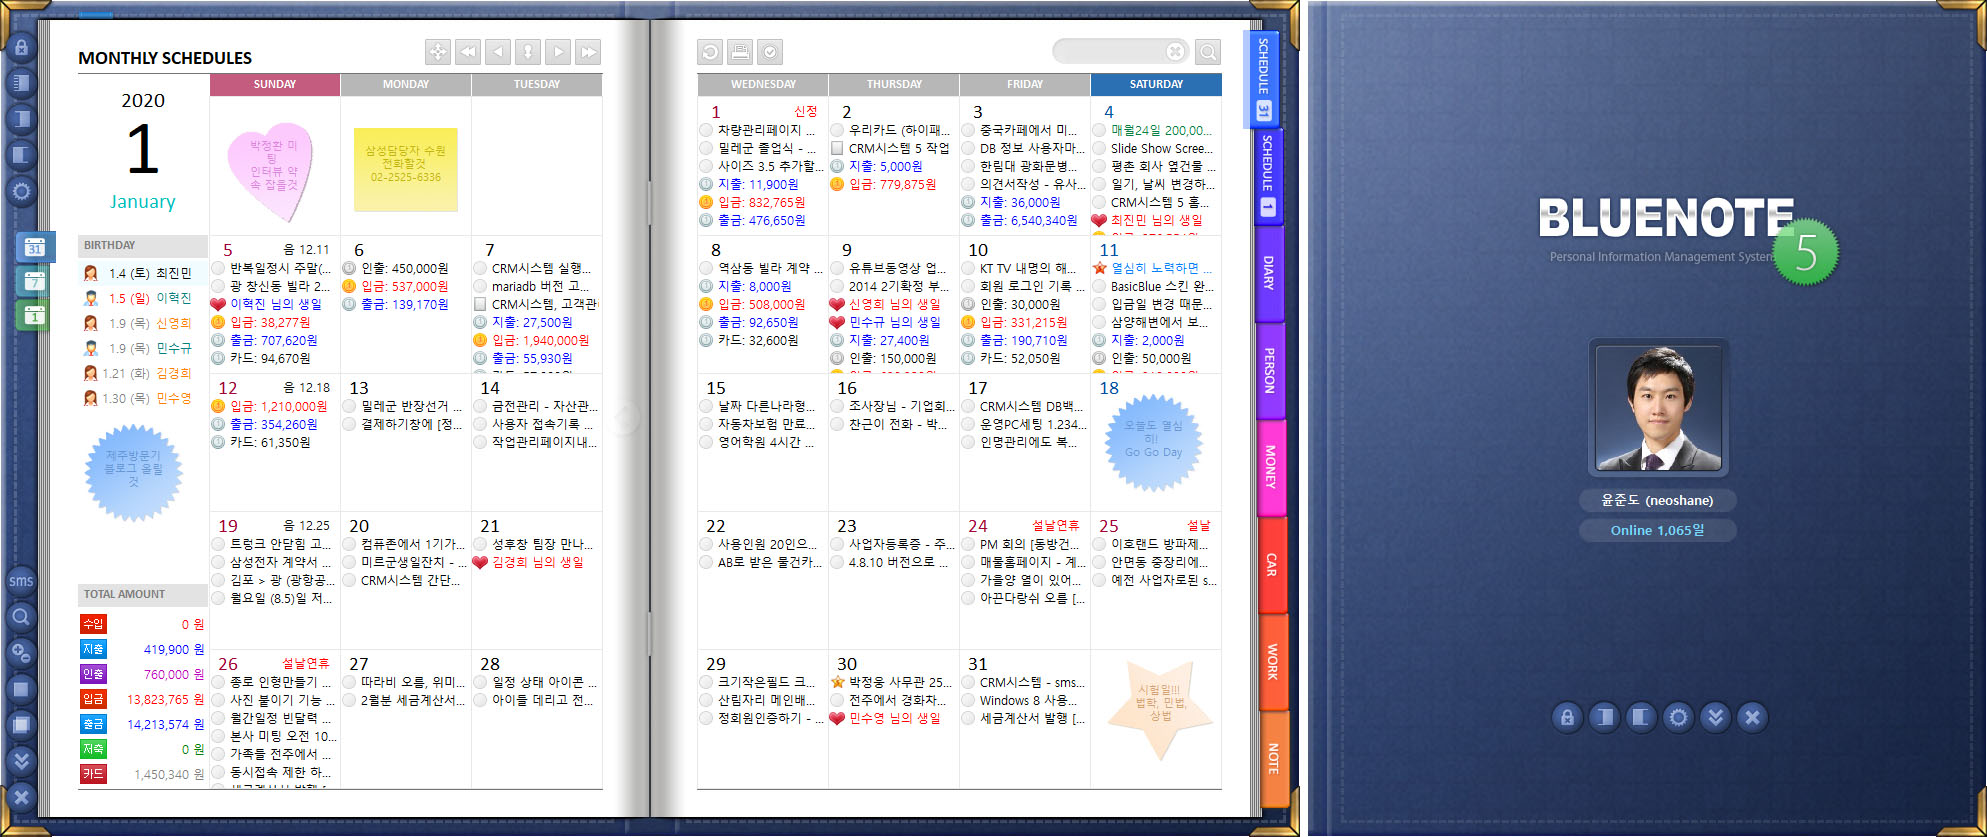Click the checkmark icon next to print
The image size is (1987, 837).
[770, 52]
